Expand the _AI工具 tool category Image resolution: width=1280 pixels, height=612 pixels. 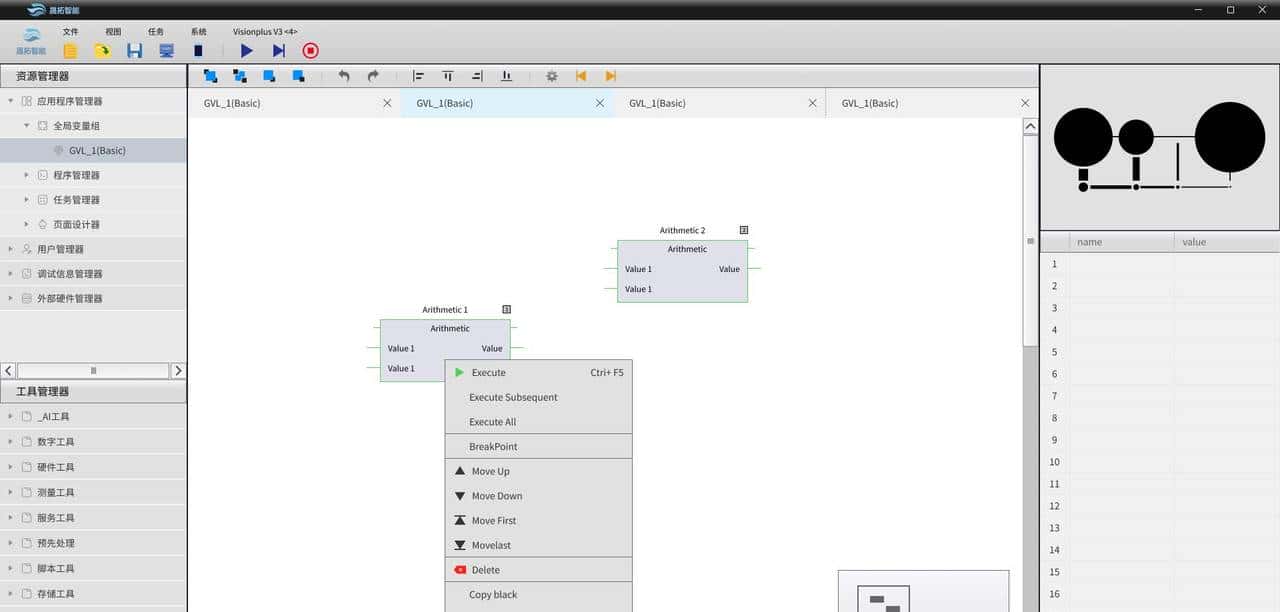pyautogui.click(x=11, y=416)
